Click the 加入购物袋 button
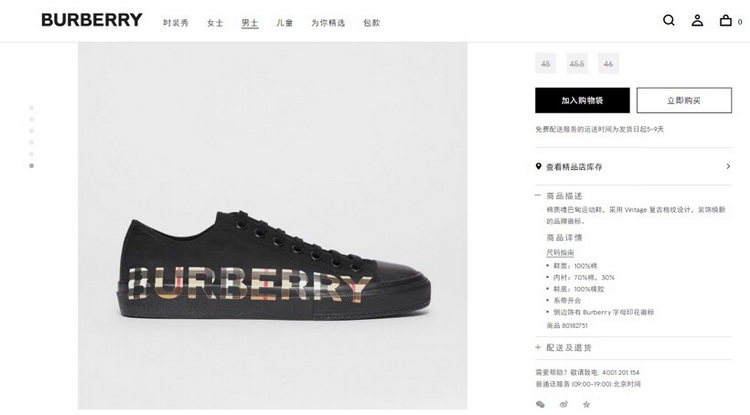This screenshot has height=415, width=750. 582,100
